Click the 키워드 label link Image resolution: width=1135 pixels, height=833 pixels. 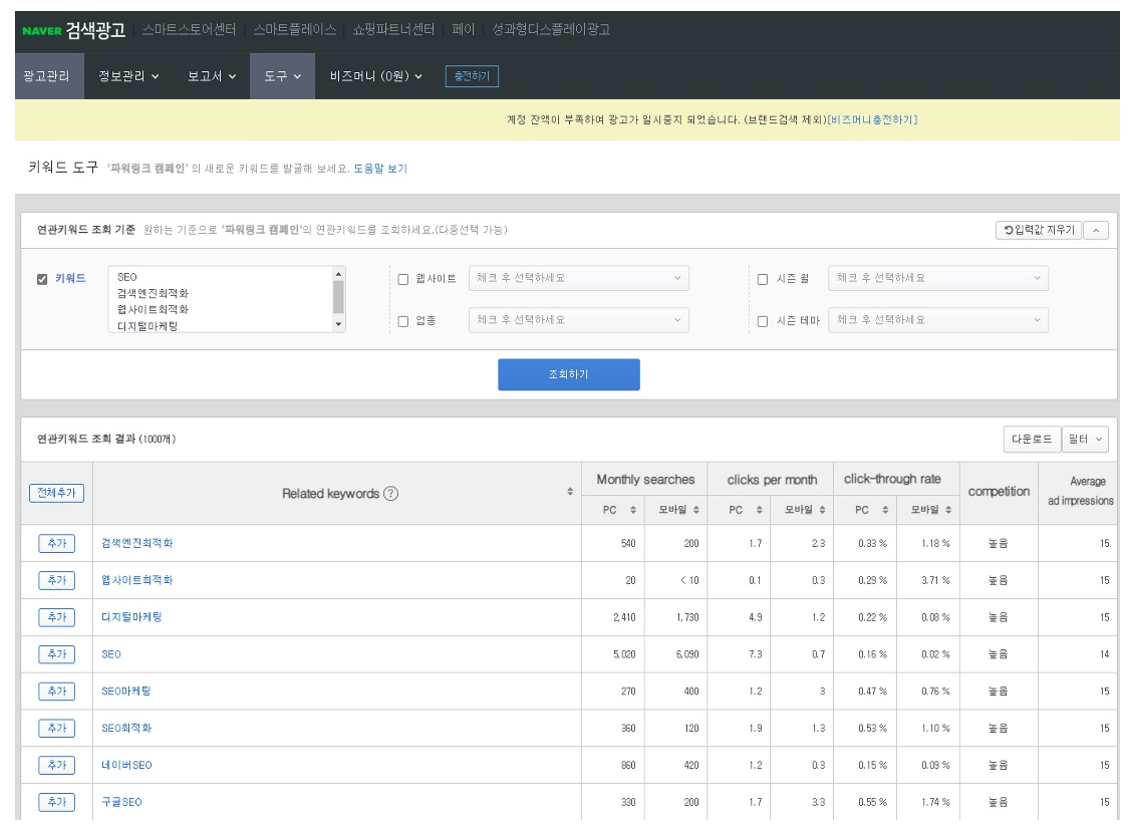[x=70, y=279]
